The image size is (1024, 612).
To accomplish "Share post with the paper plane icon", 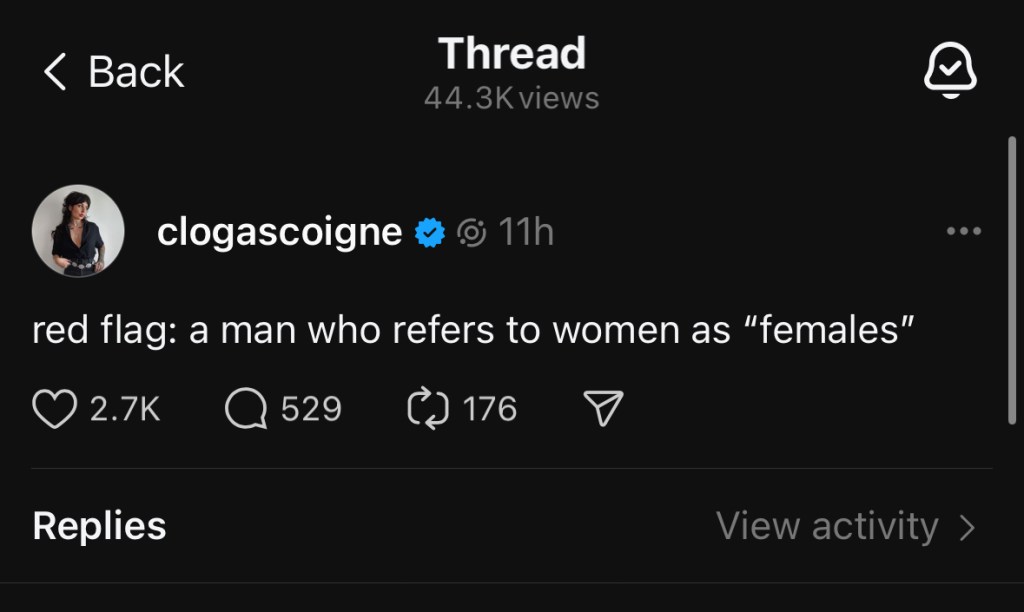I will click(x=603, y=409).
